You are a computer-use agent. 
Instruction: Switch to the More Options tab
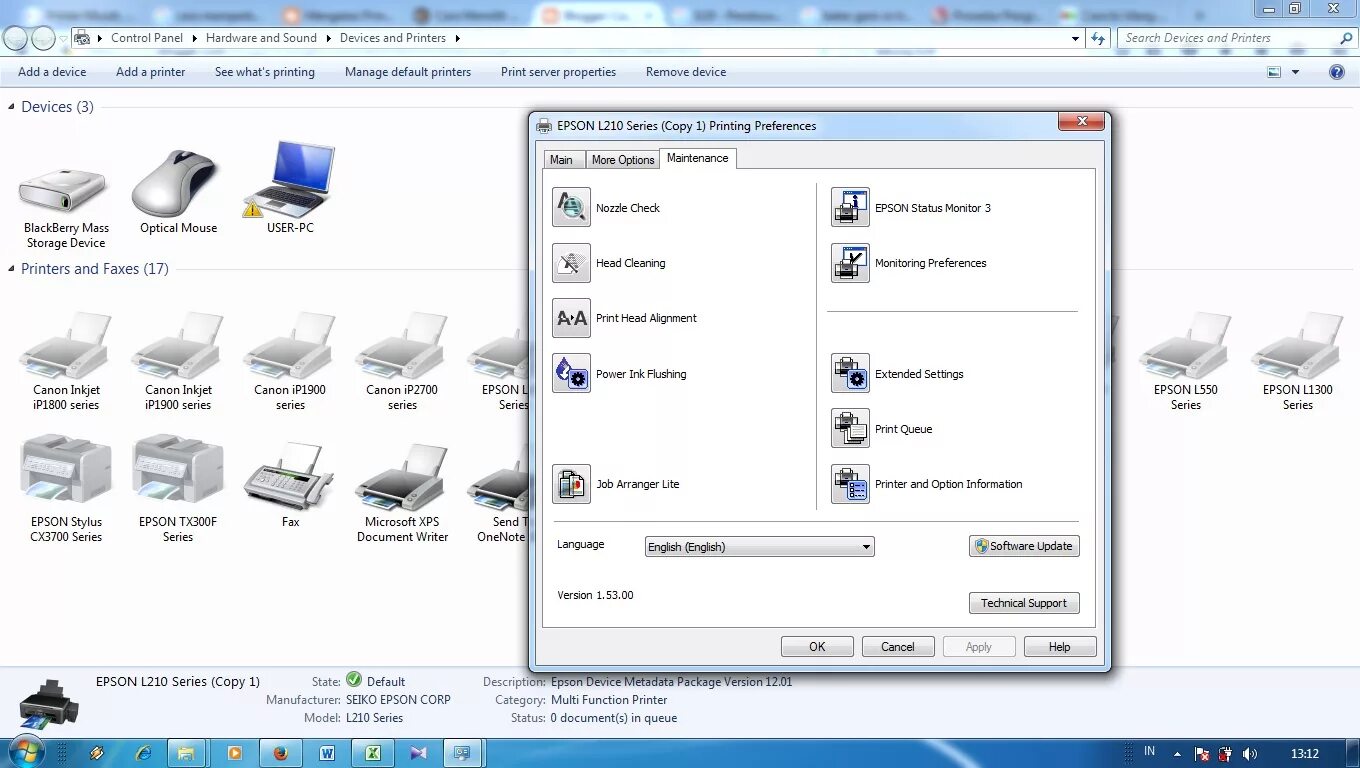(622, 160)
